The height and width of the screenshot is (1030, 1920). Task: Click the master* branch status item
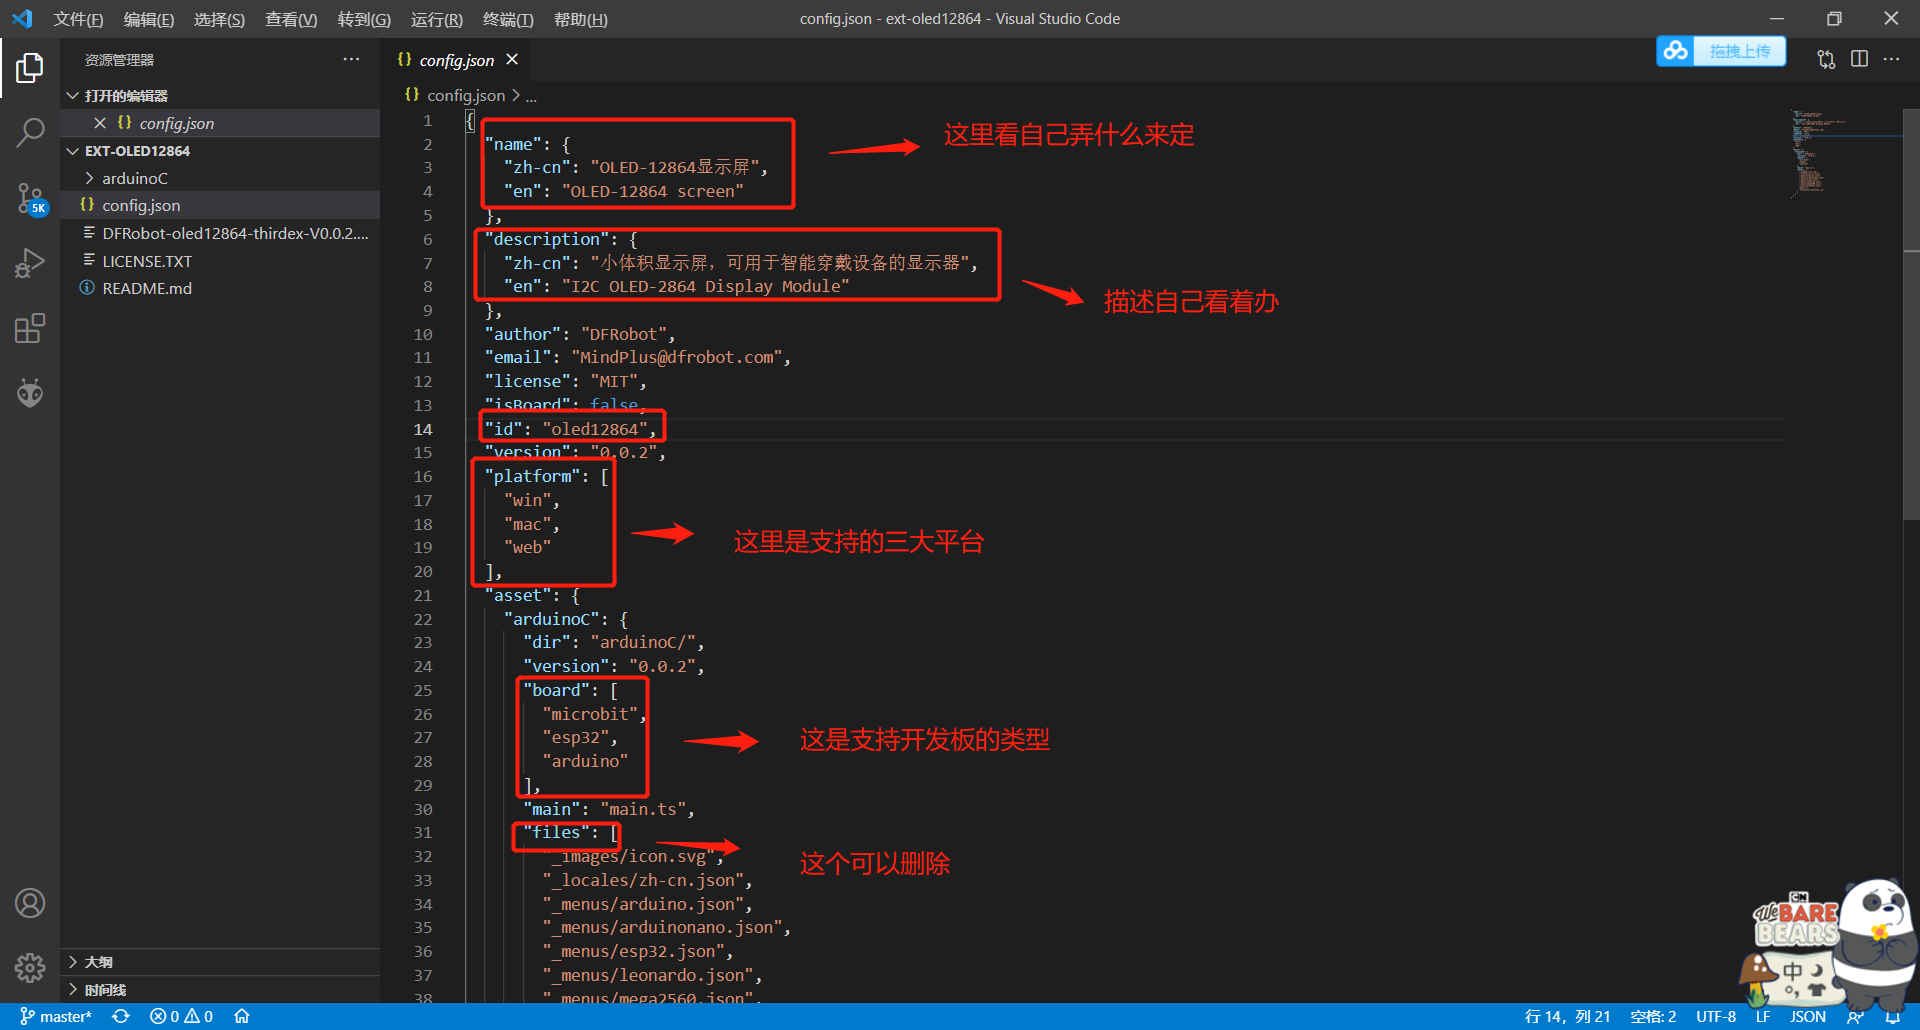point(56,1016)
